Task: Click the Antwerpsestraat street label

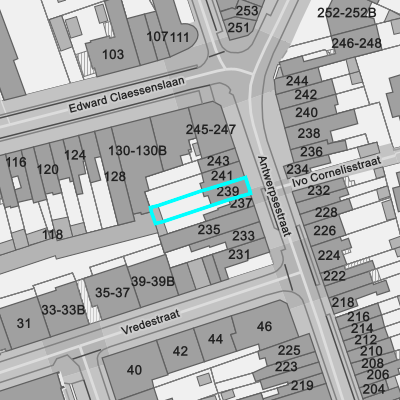Action: [x=274, y=196]
